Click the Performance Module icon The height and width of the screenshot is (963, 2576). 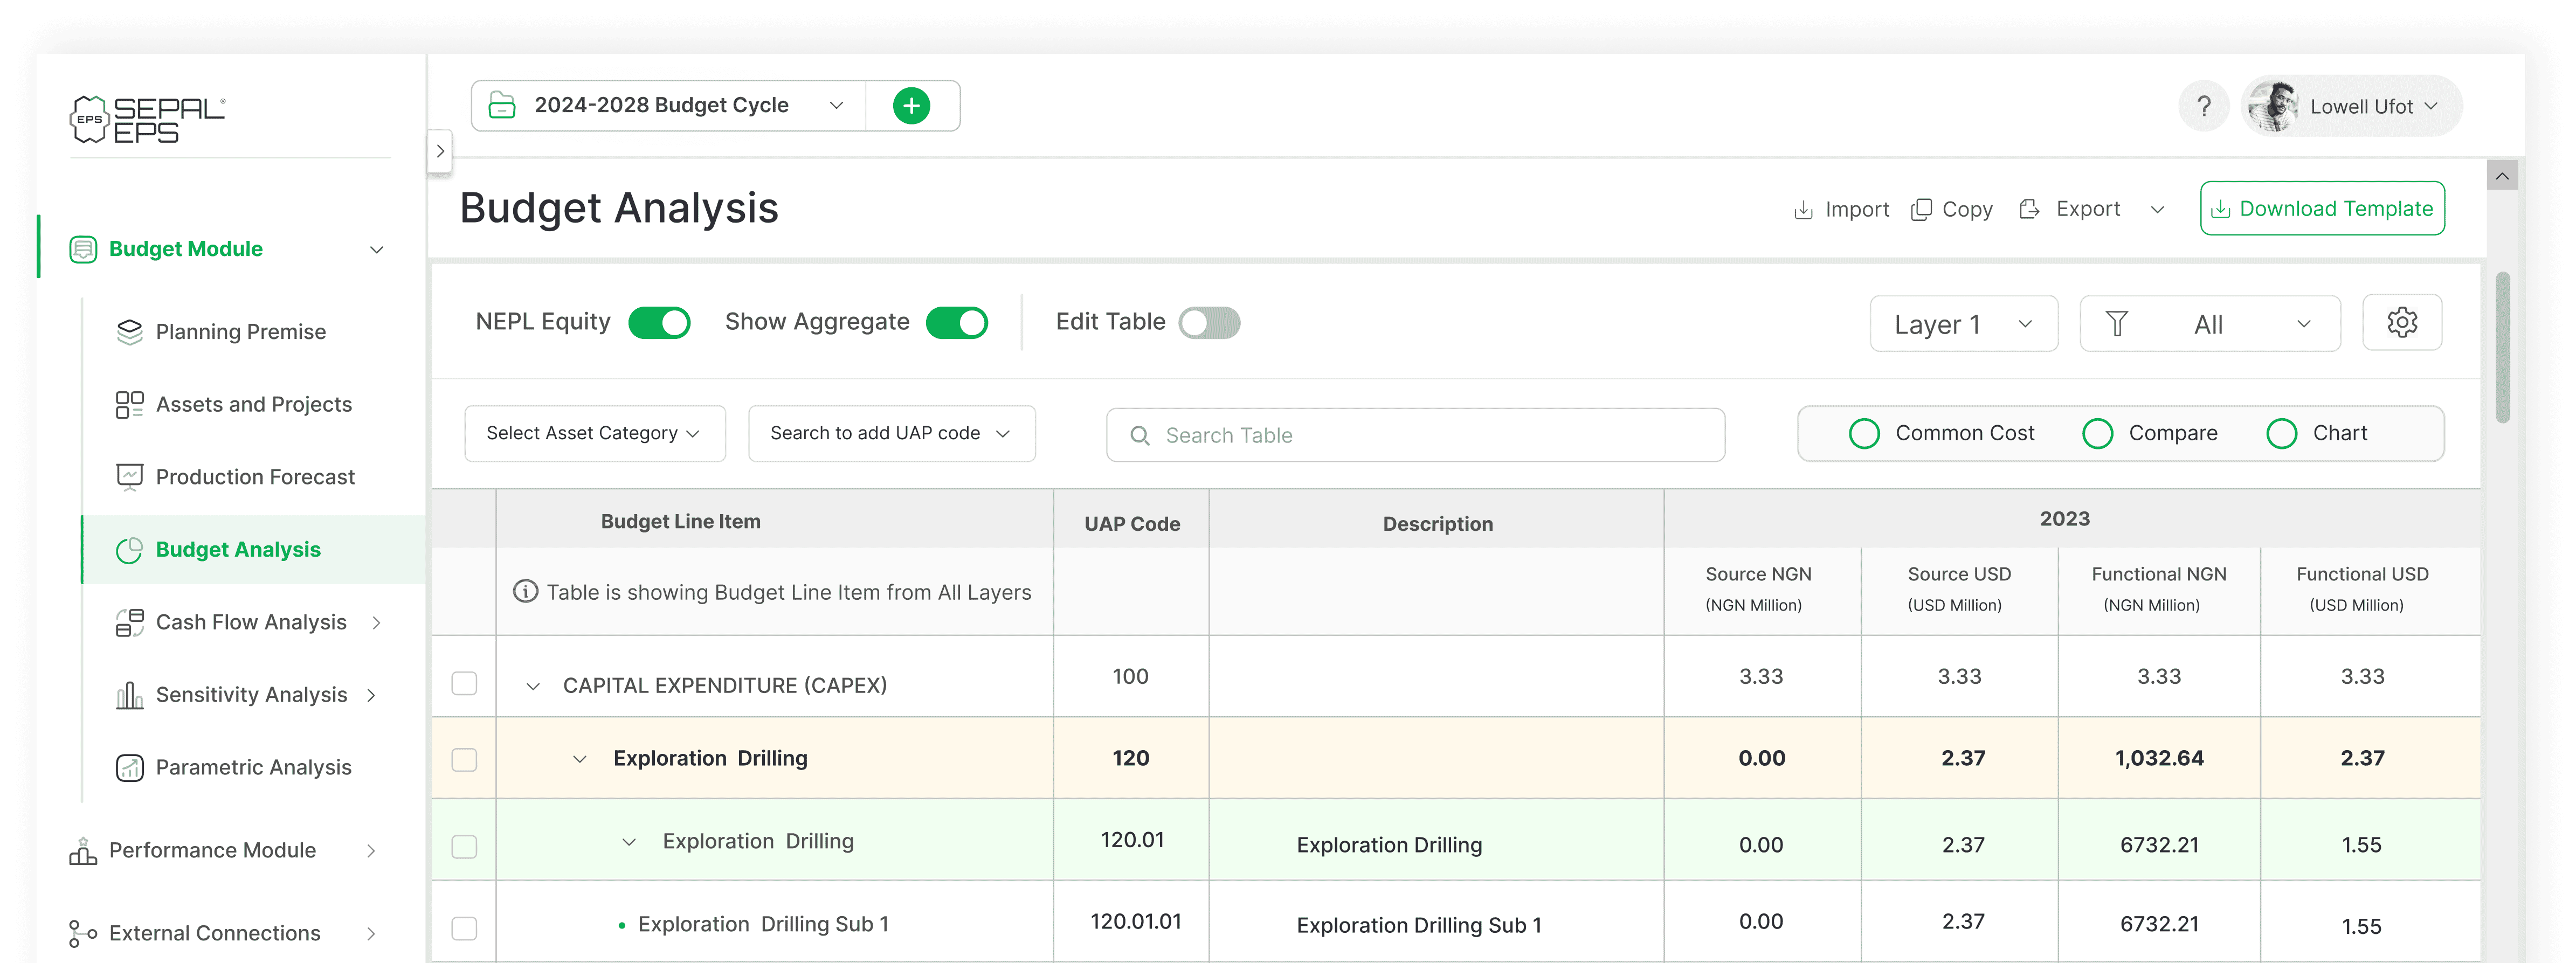(x=83, y=850)
